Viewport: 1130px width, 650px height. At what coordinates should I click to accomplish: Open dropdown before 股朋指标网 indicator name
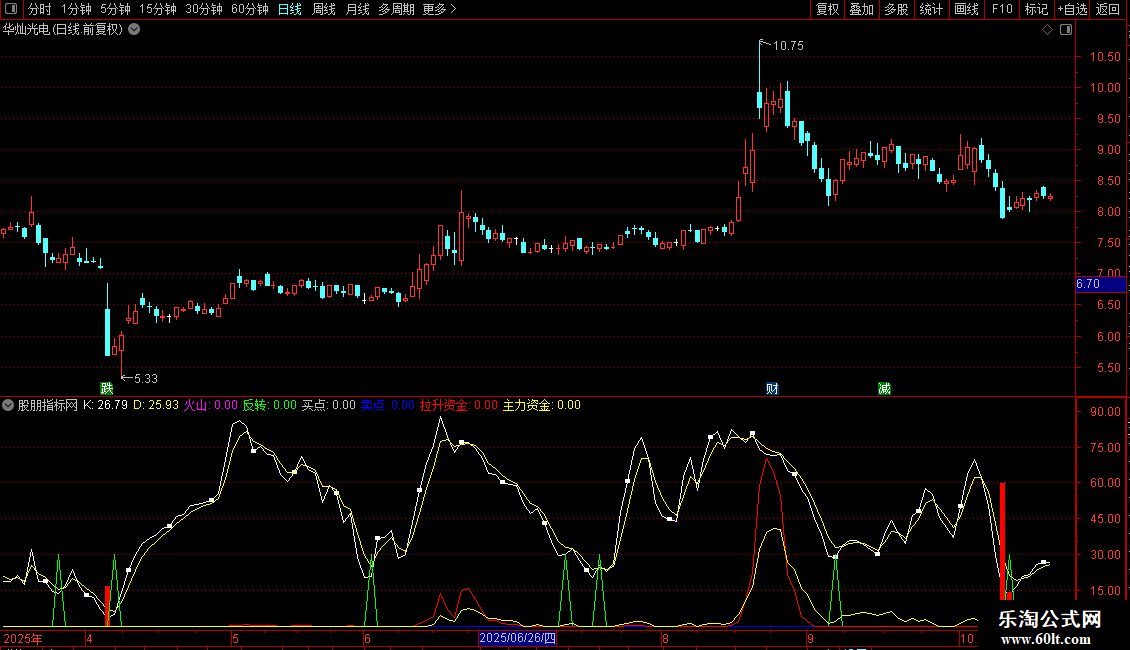pyautogui.click(x=8, y=405)
